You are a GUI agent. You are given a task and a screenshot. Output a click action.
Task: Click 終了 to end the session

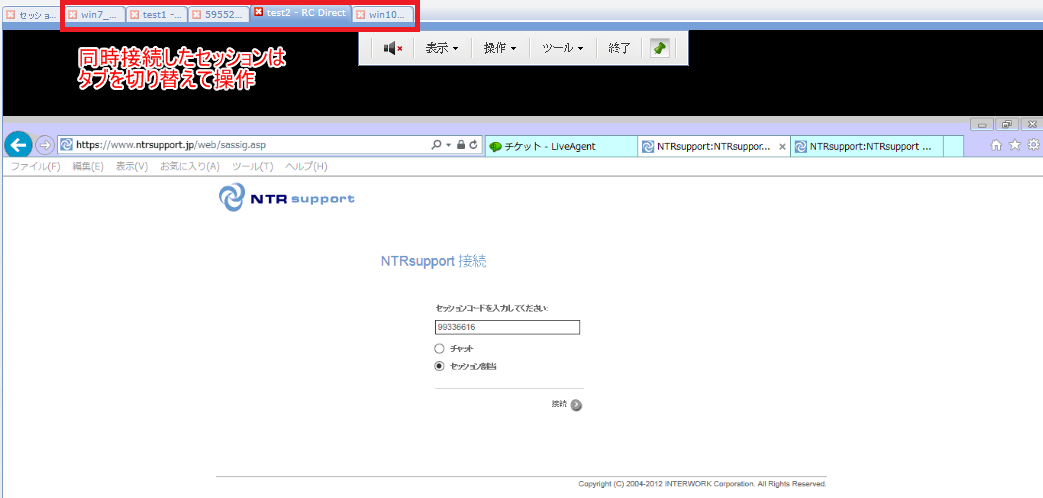point(619,48)
